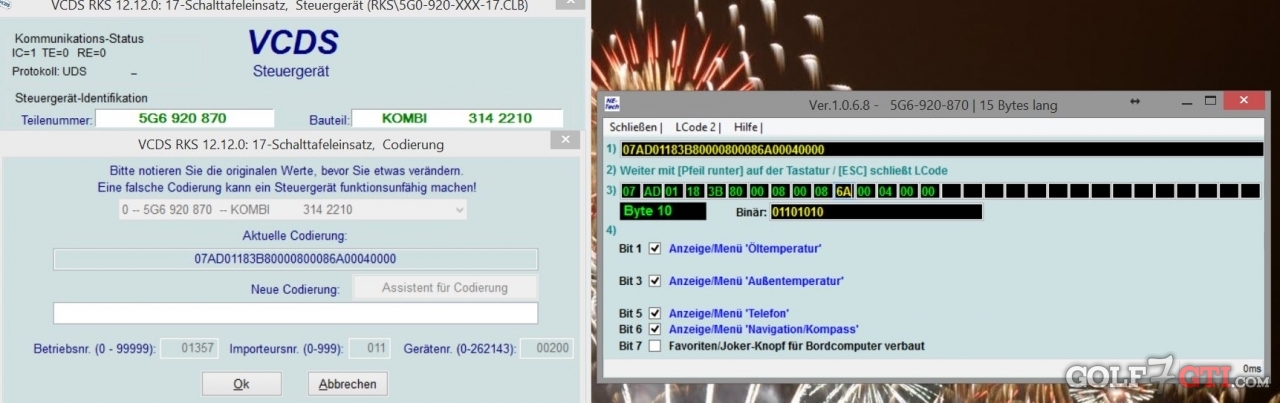The height and width of the screenshot is (403, 1280).
Task: Open the Schließen menu in LCode
Action: (634, 127)
